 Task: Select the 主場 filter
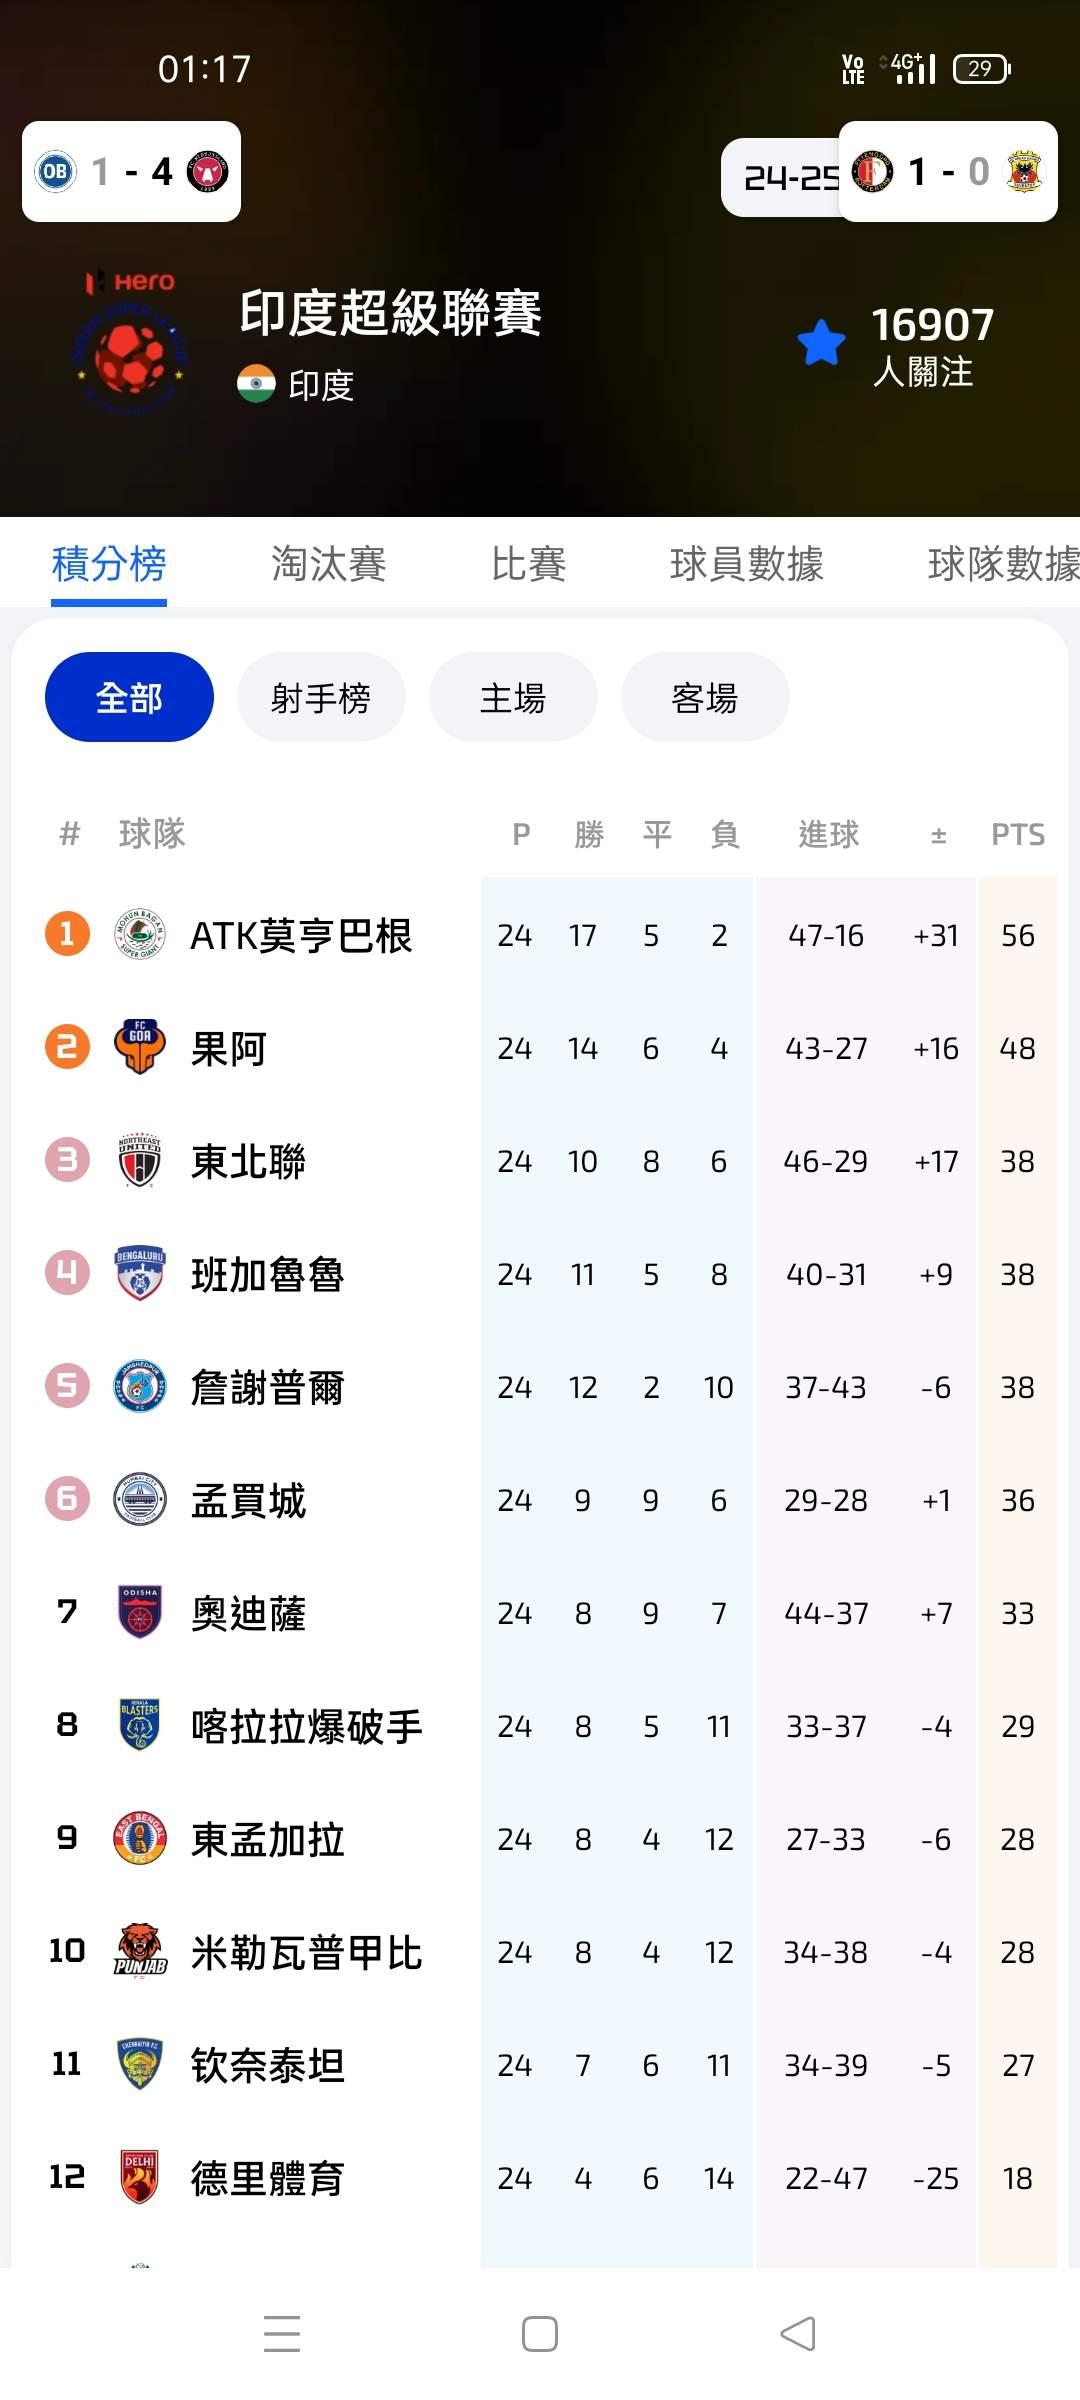pos(513,697)
